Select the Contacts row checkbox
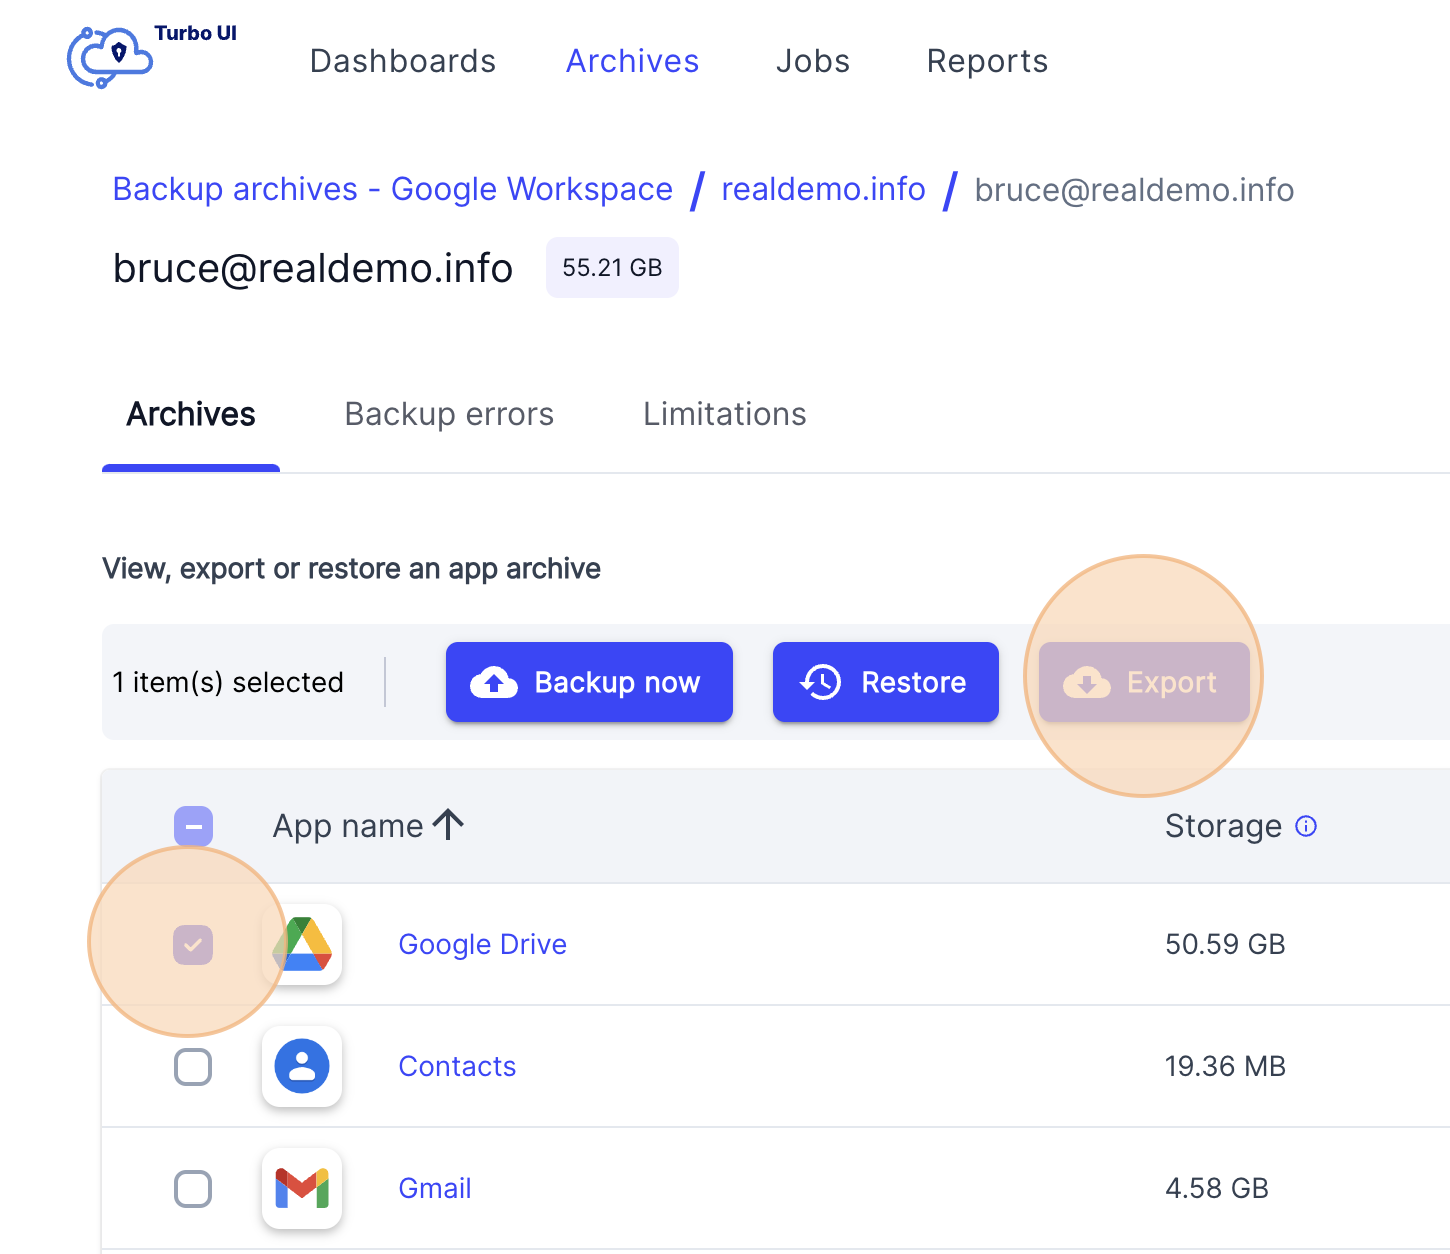Viewport: 1450px width, 1254px height. pyautogui.click(x=193, y=1067)
